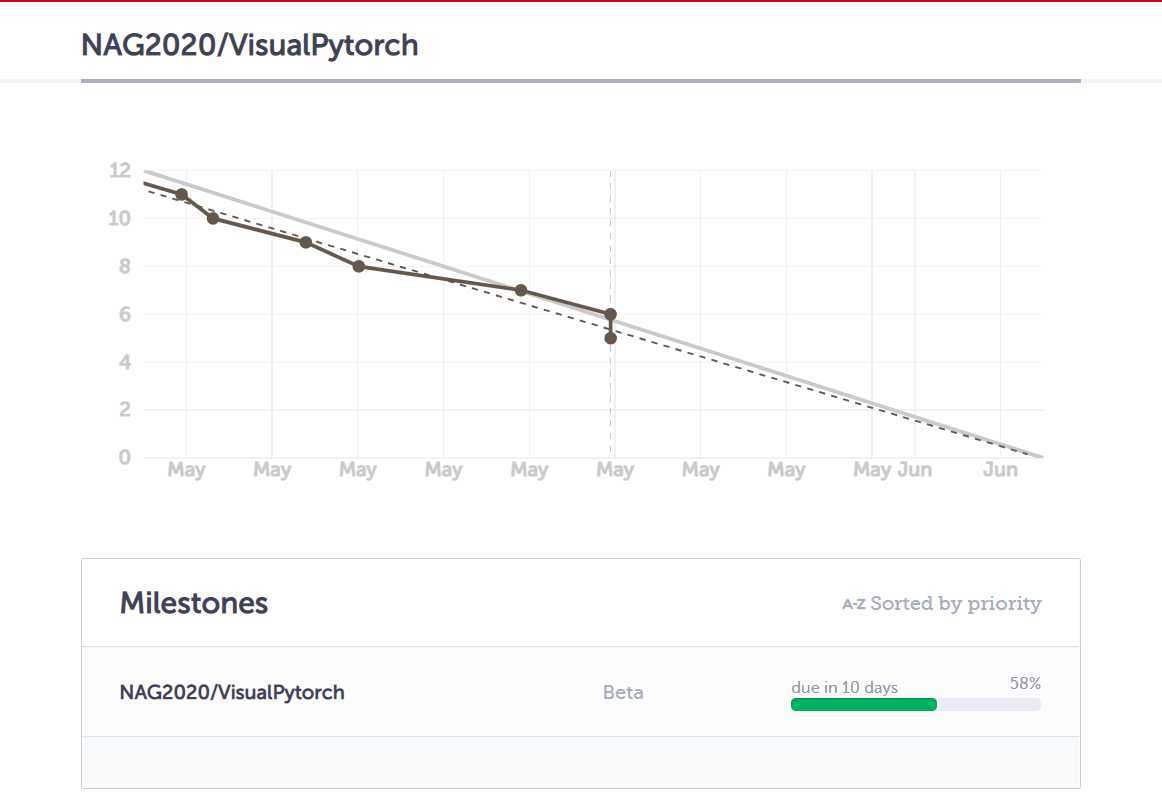The height and width of the screenshot is (792, 1162).
Task: Click the burndown data point at value 8
Action: pyautogui.click(x=359, y=266)
